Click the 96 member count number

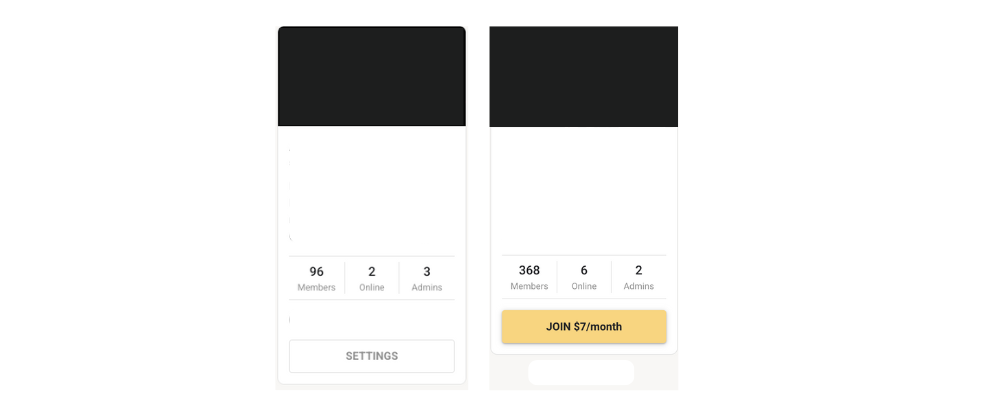[x=316, y=272]
